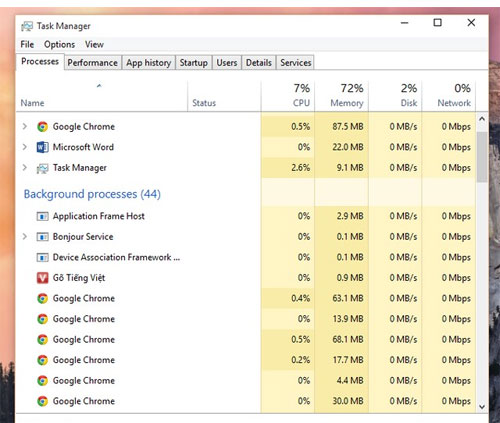Click the vertical scrollbar thumb
Screen dimensions: 500x423
[x=482, y=157]
